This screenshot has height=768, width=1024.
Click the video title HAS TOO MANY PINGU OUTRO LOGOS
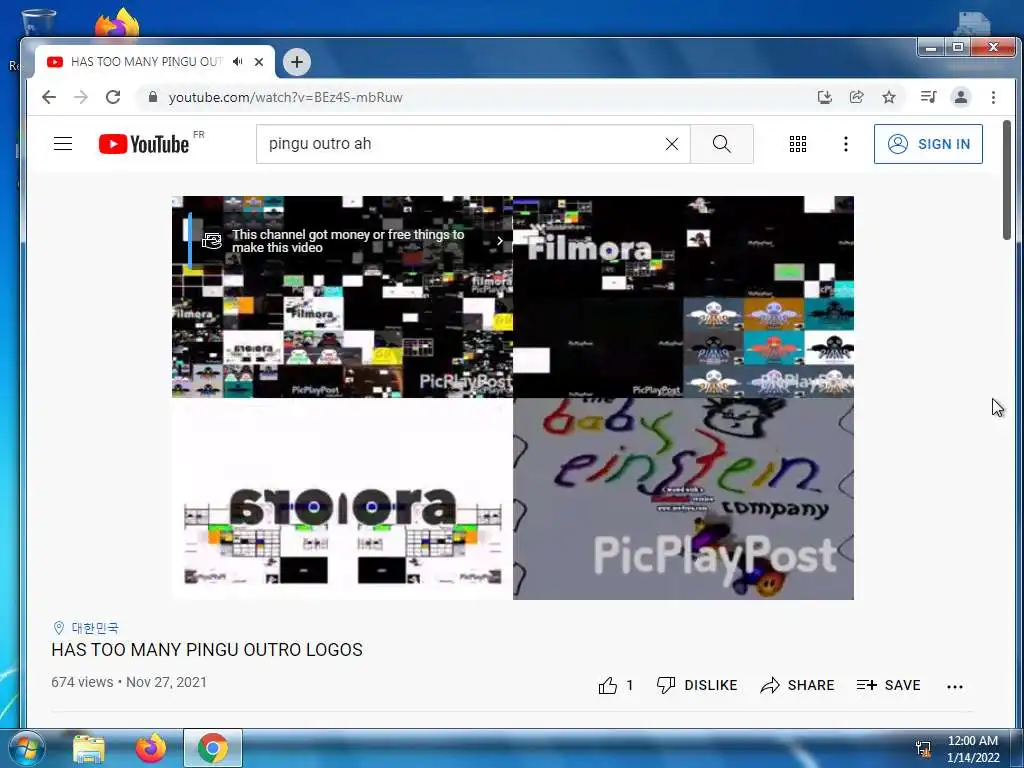207,650
